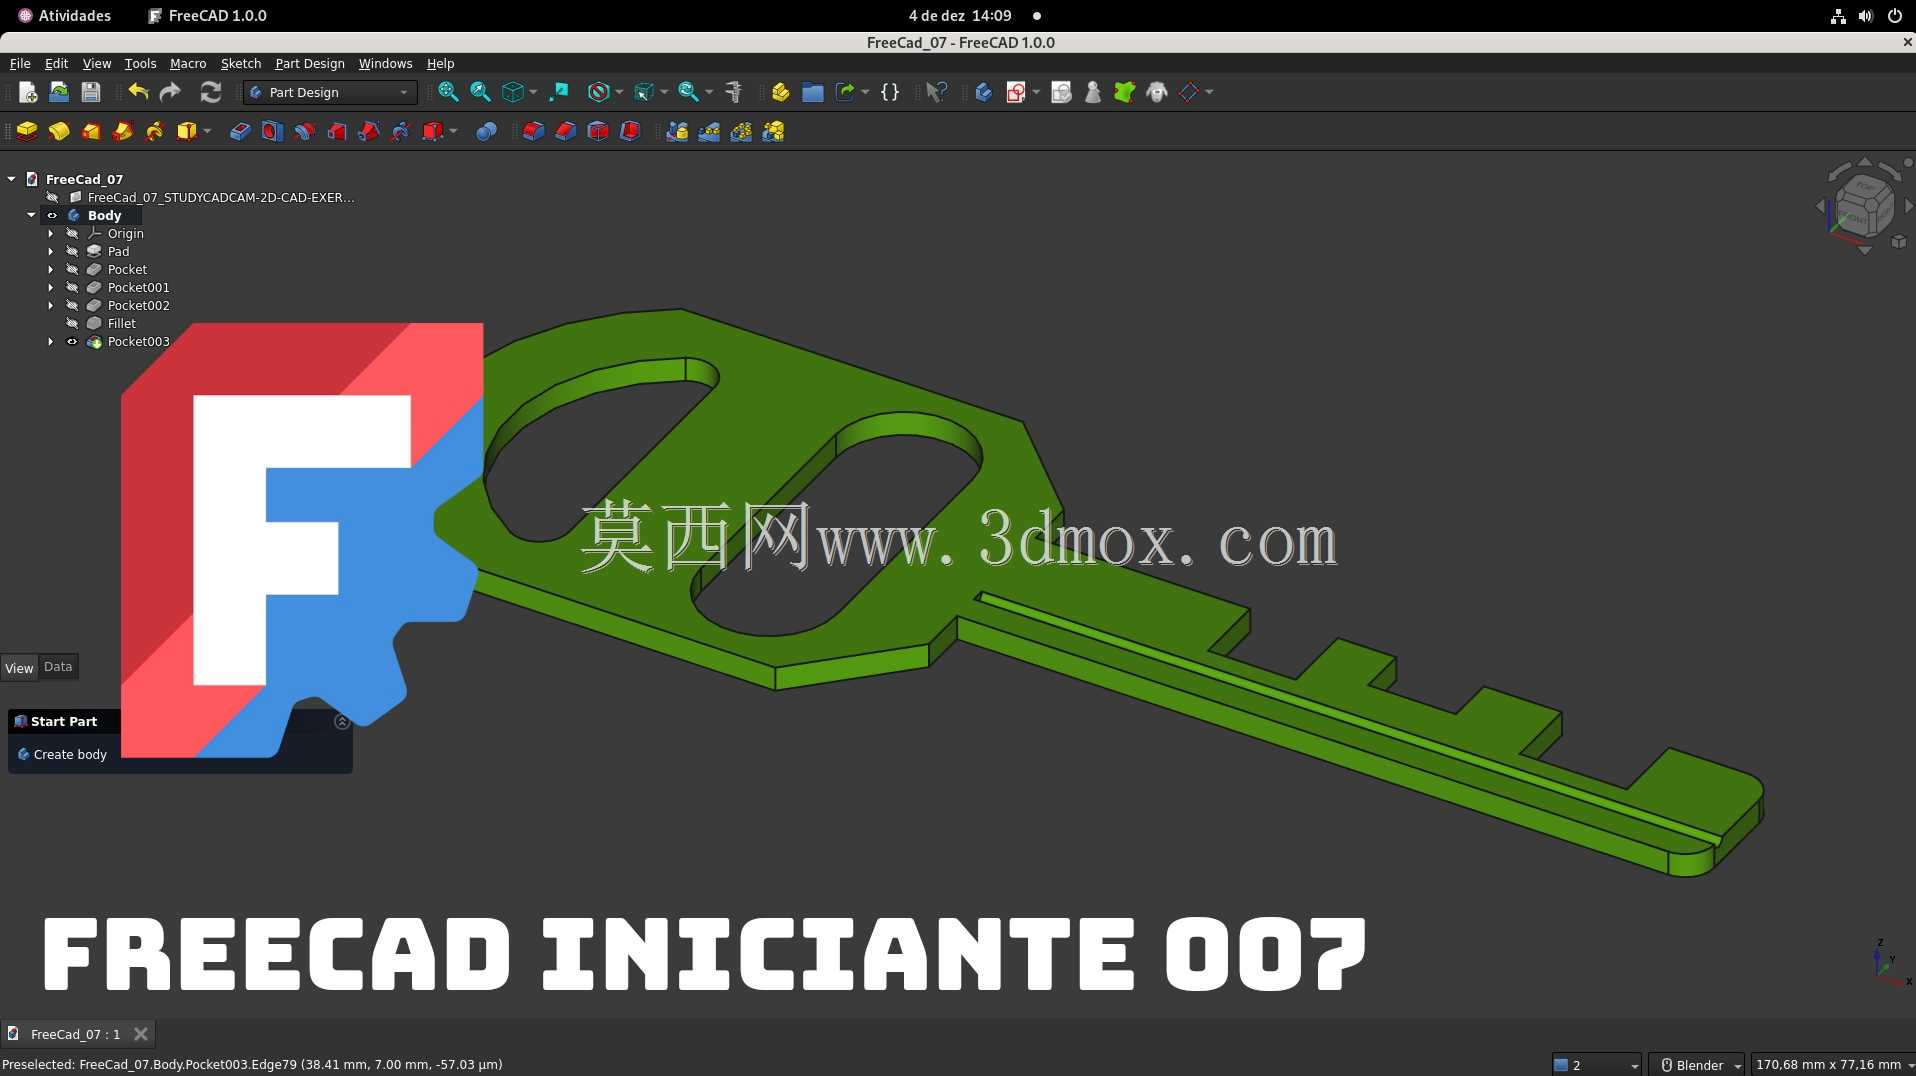The image size is (1916, 1076).
Task: Switch to the View property tab
Action: click(x=19, y=668)
